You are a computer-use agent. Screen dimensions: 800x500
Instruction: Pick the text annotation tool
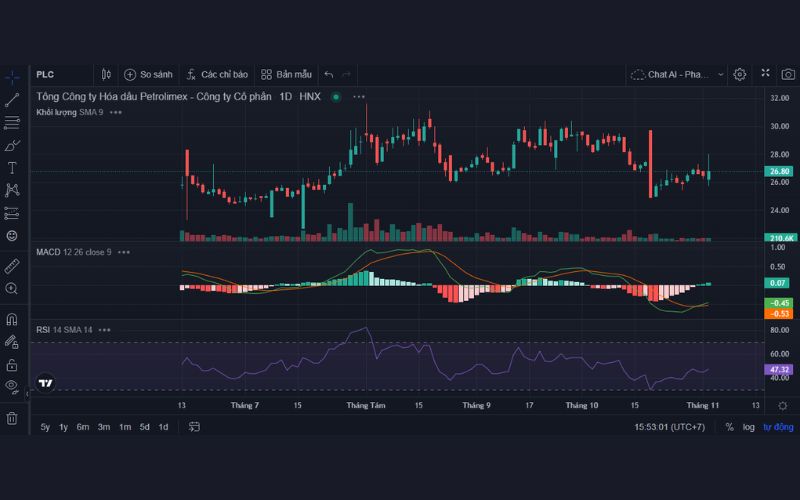click(12, 168)
